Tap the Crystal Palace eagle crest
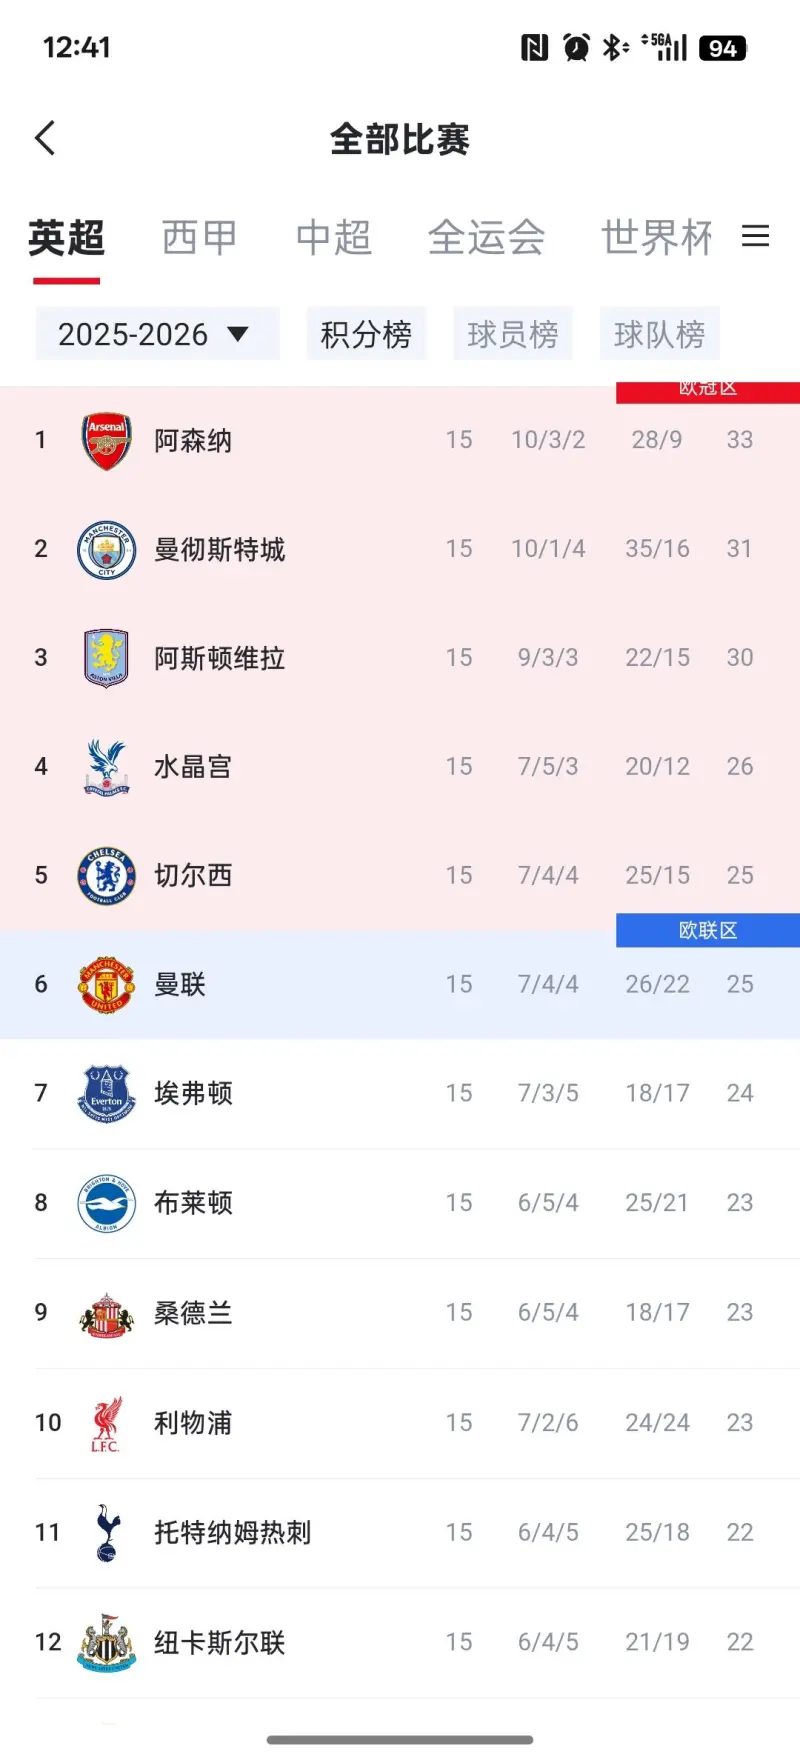Screen dimensions: 800x1760 [x=106, y=767]
